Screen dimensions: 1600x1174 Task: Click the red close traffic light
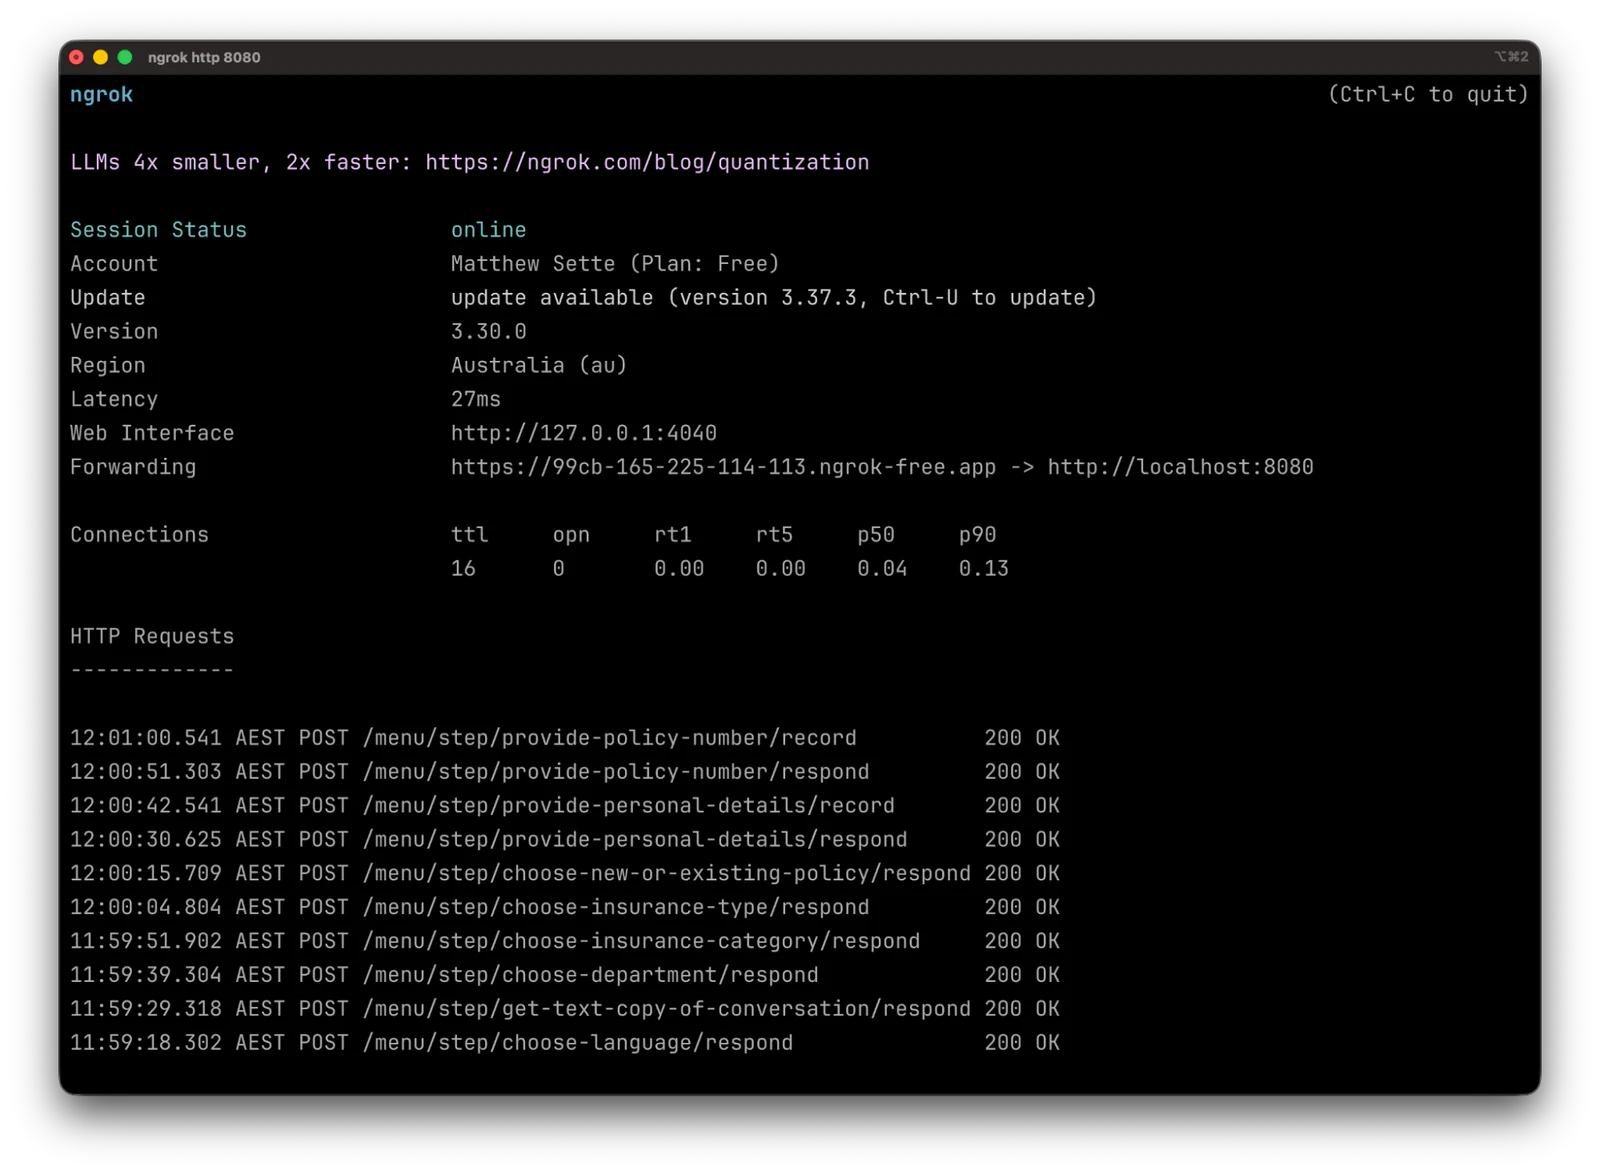(76, 57)
